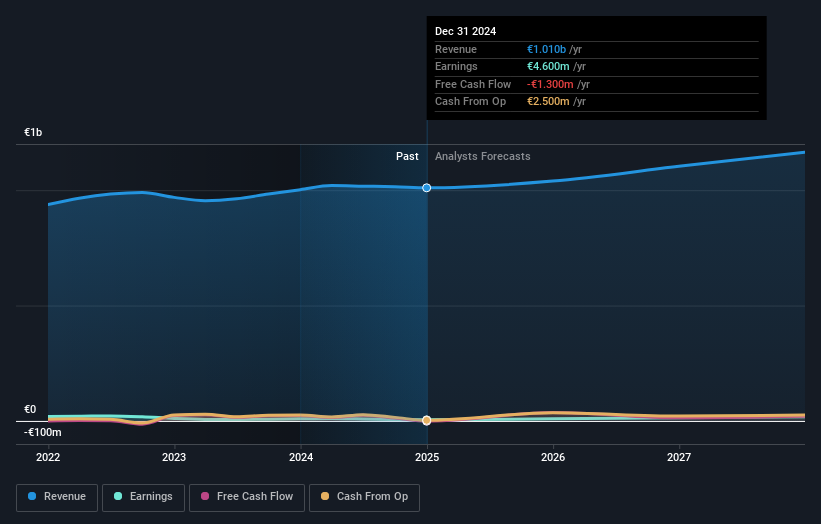Click the 2024 x-axis label
The width and height of the screenshot is (821, 524).
[x=301, y=458]
